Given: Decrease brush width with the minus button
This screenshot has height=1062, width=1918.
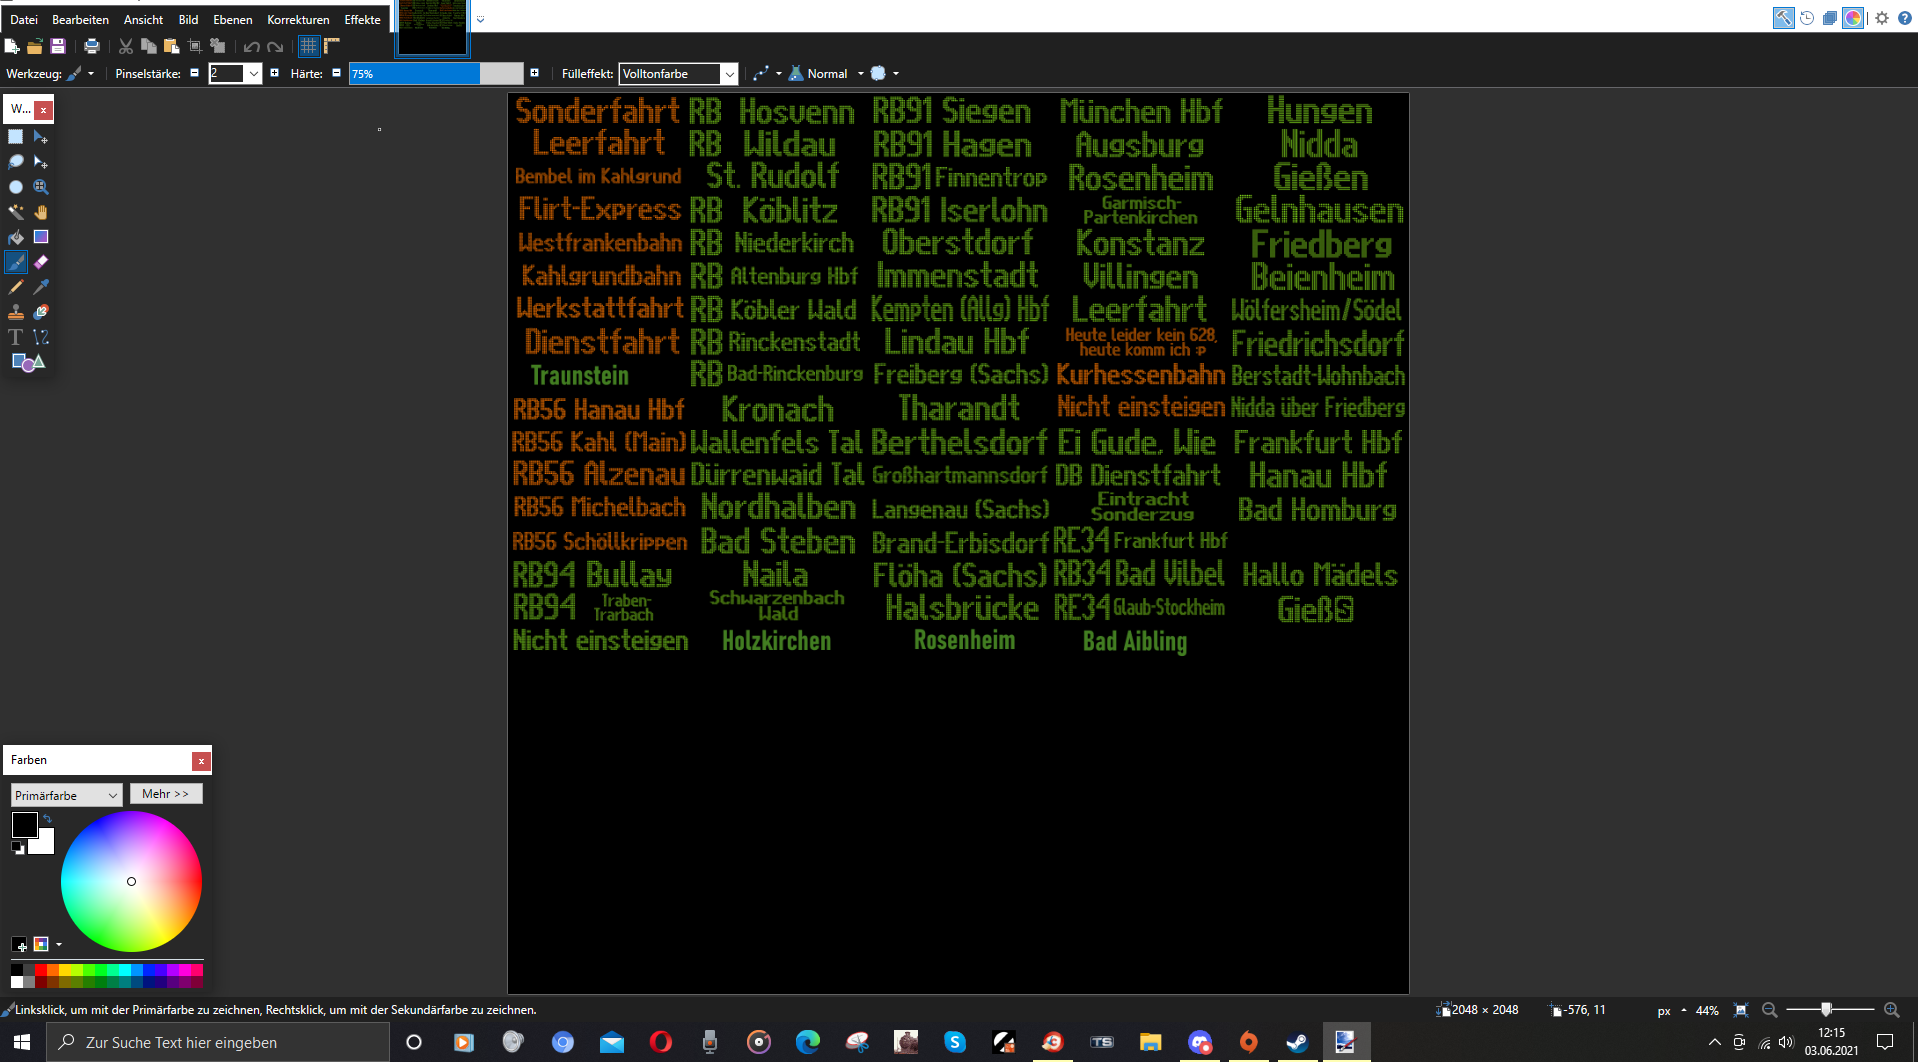Looking at the screenshot, I should (x=194, y=73).
